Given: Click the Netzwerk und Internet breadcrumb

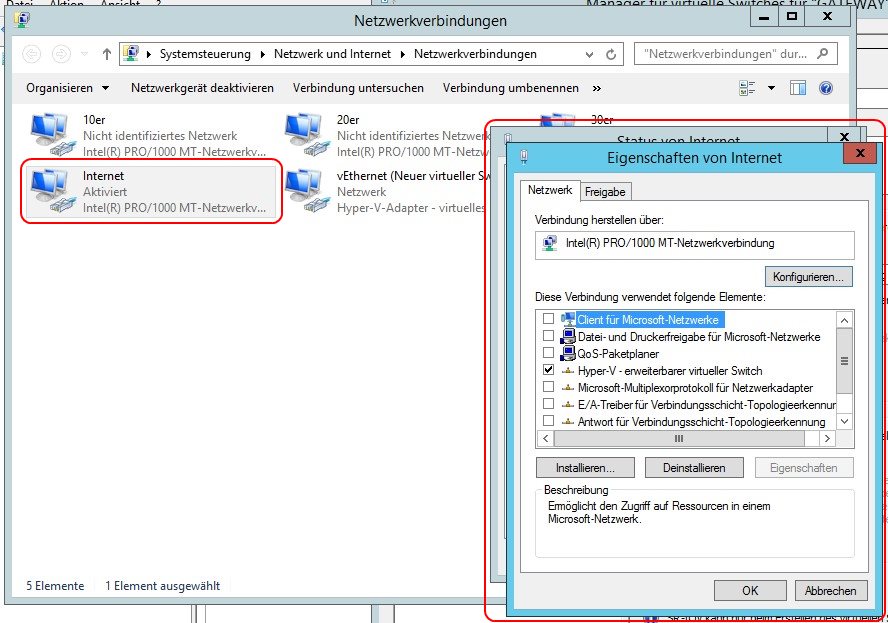Looking at the screenshot, I should pyautogui.click(x=332, y=54).
